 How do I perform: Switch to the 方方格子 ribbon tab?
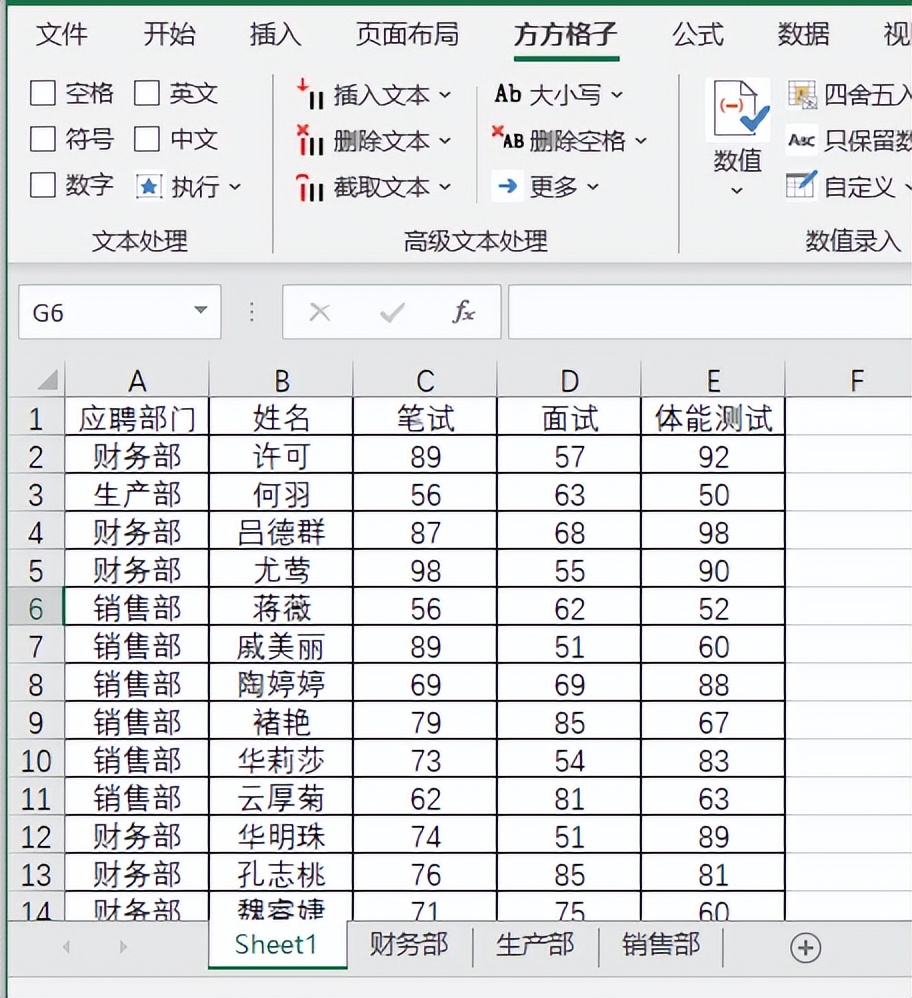coord(566,34)
